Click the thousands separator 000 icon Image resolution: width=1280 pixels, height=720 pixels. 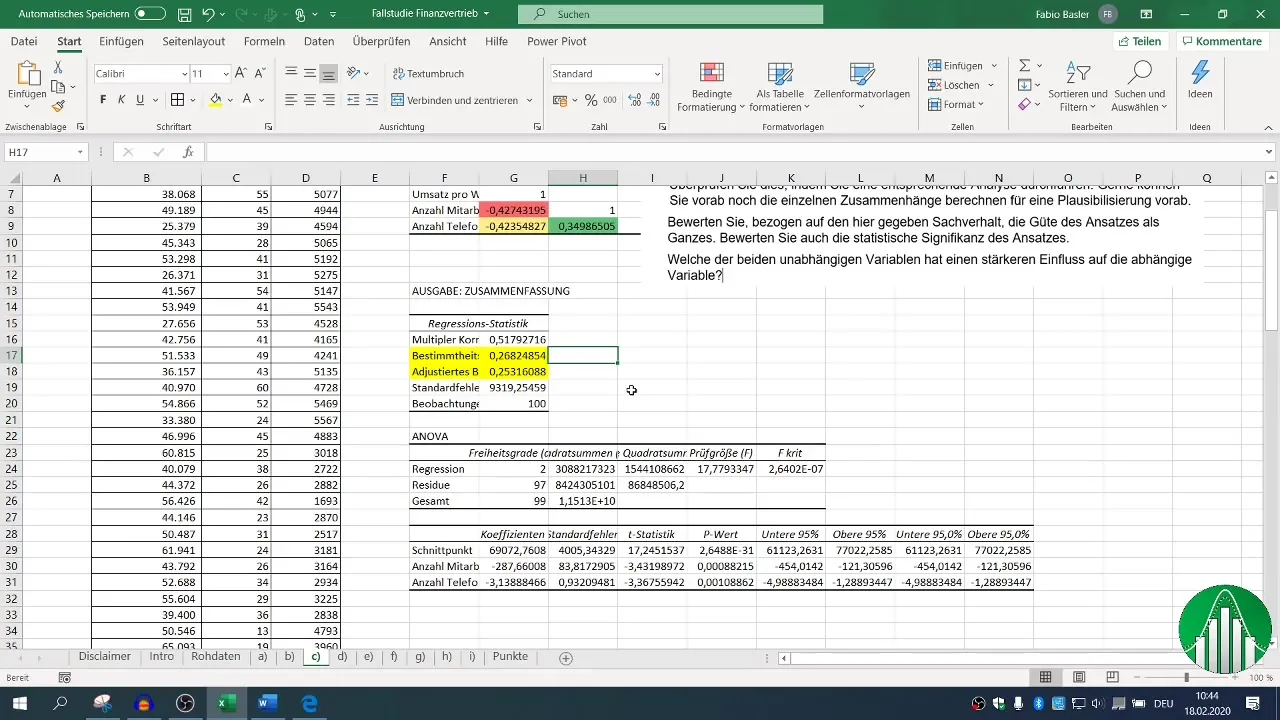[x=610, y=100]
